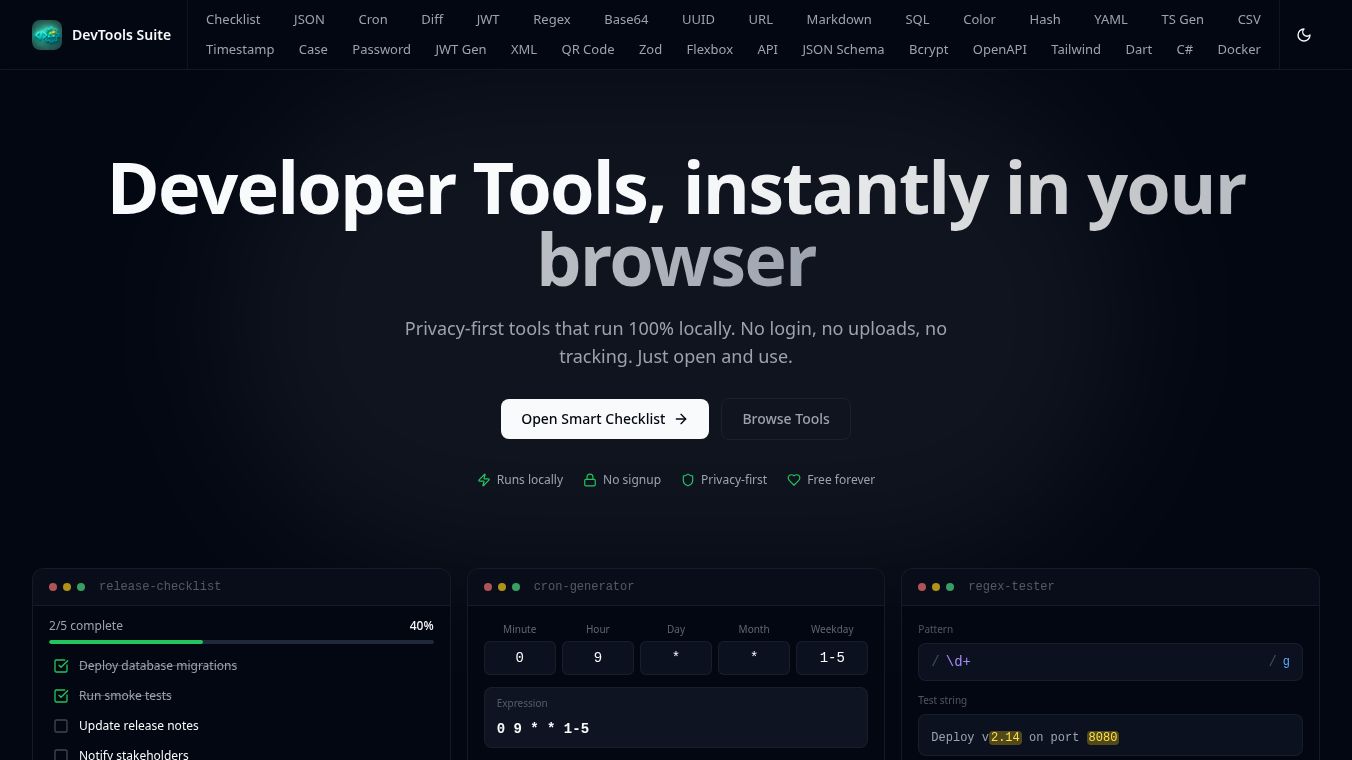1352x760 pixels.
Task: Choose Dart from navigation
Action: (x=1139, y=49)
